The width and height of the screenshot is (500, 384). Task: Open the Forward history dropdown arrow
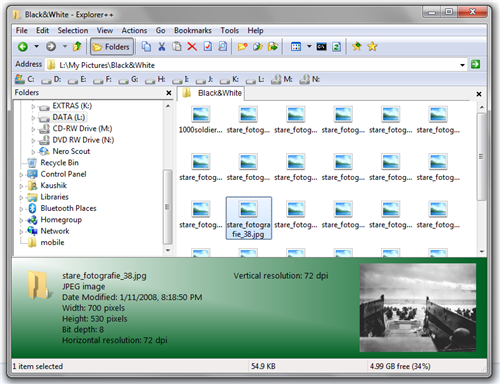[x=65, y=46]
